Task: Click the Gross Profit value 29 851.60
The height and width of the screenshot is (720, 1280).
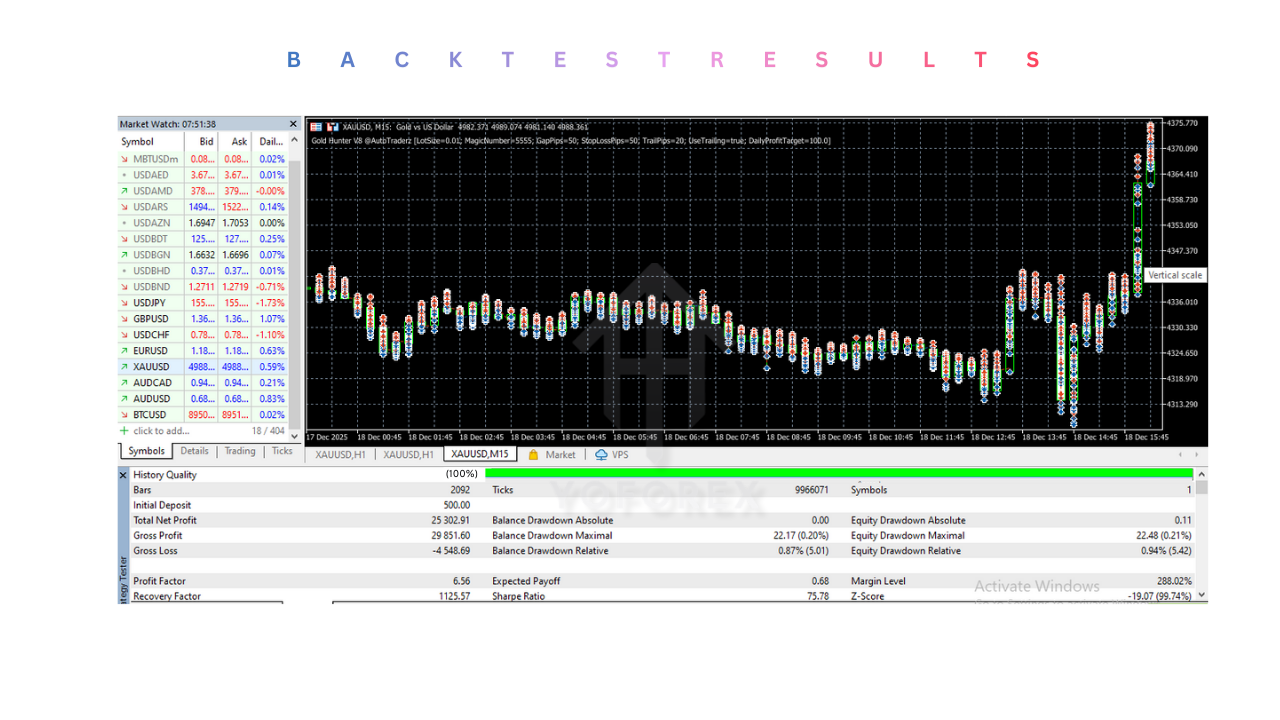Action: point(450,535)
